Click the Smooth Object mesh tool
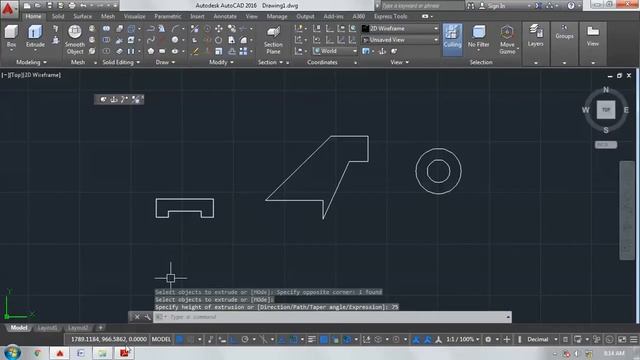The height and width of the screenshot is (360, 640). tap(75, 32)
